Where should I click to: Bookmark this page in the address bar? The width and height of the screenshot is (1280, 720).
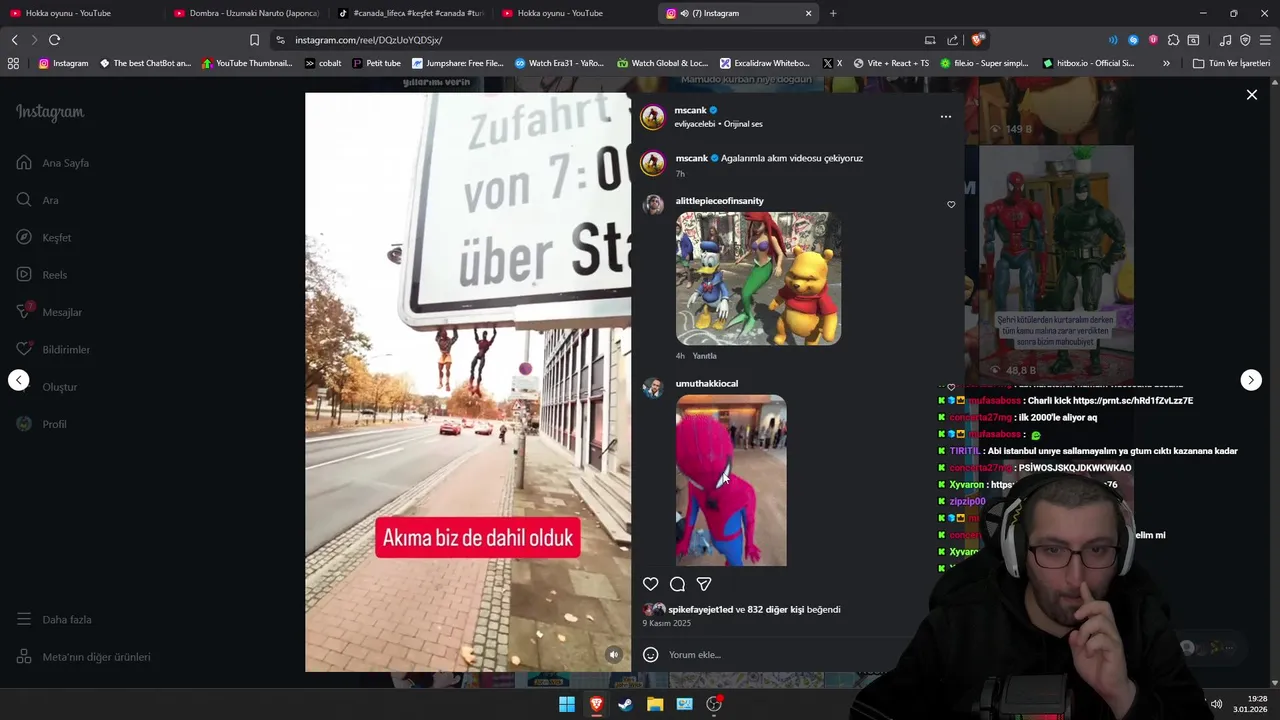(254, 40)
